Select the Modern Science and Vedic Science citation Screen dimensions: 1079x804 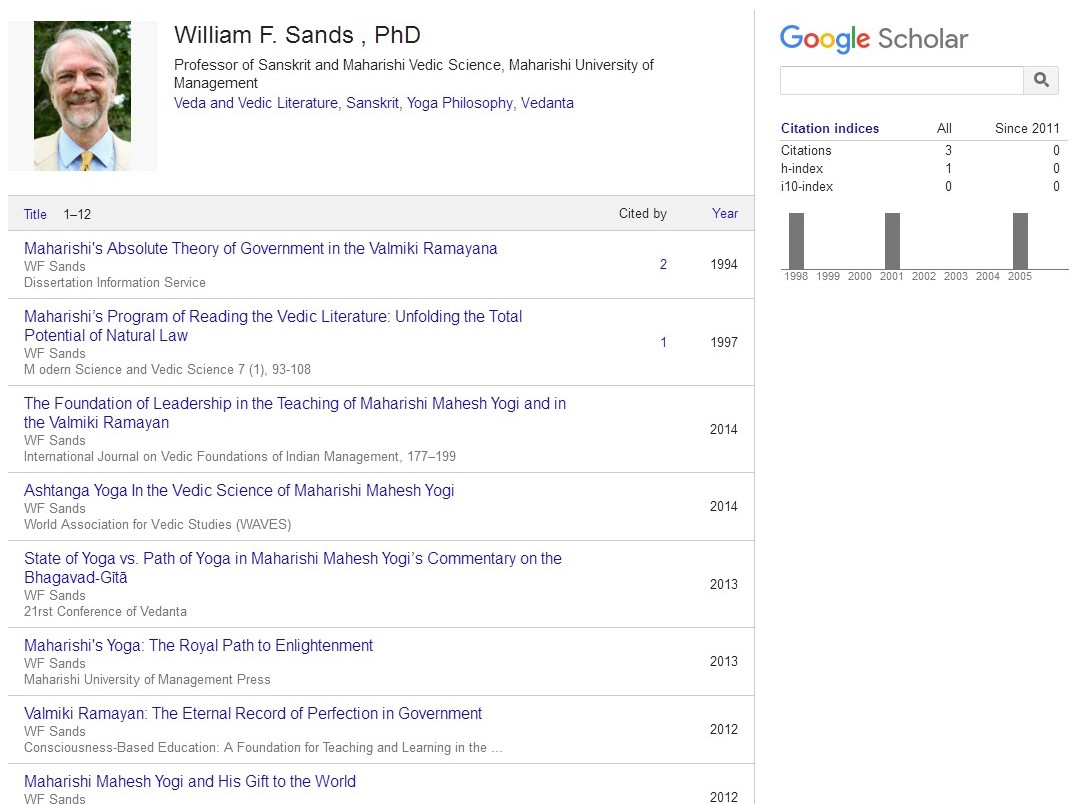coord(167,370)
